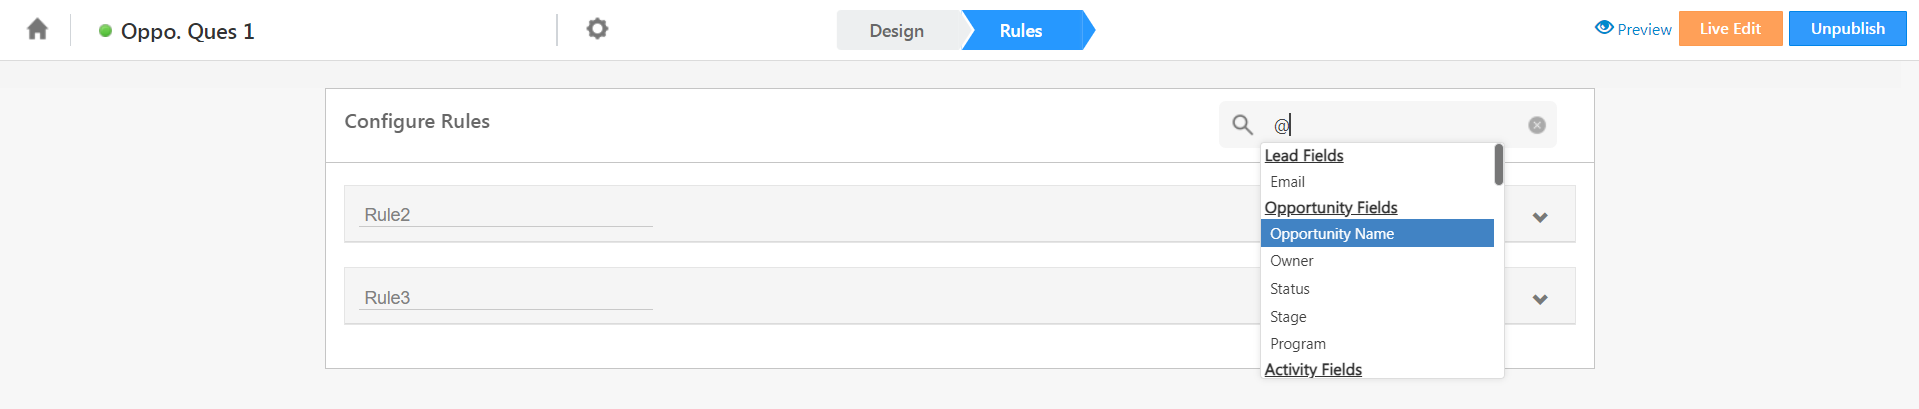This screenshot has height=409, width=1919.
Task: Select Program from the field list
Action: (1298, 344)
